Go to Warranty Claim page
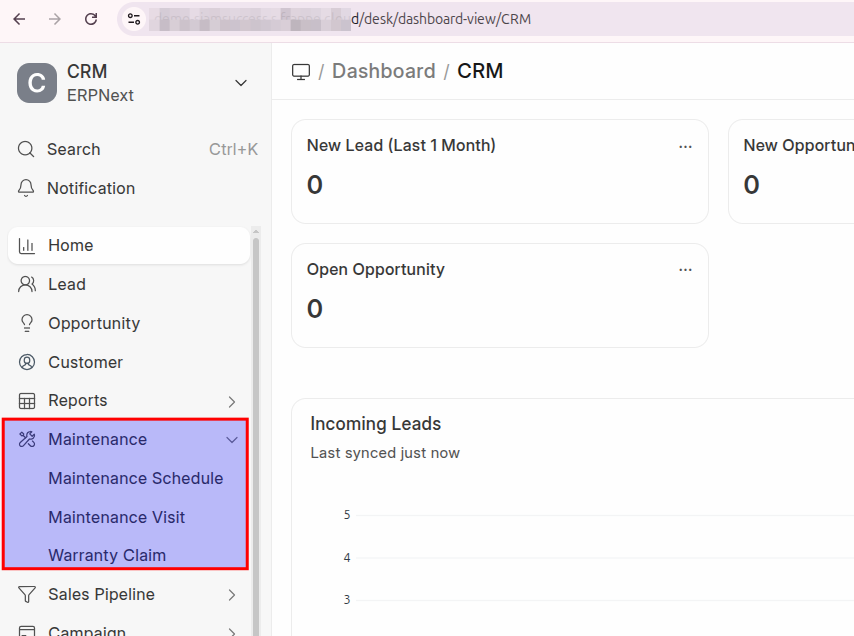 tap(107, 555)
